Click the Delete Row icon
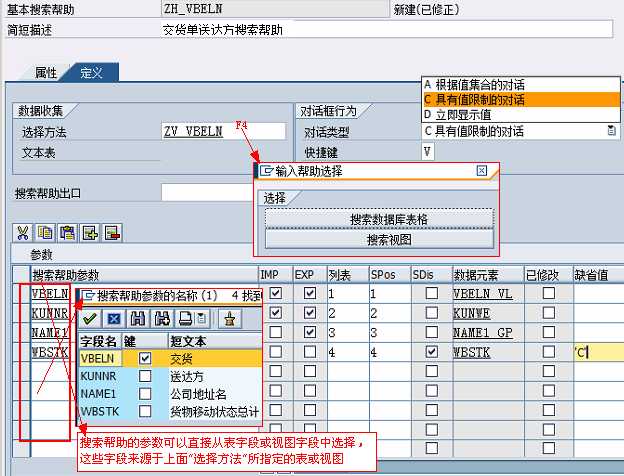Viewport: 624px width, 476px height. coord(113,233)
